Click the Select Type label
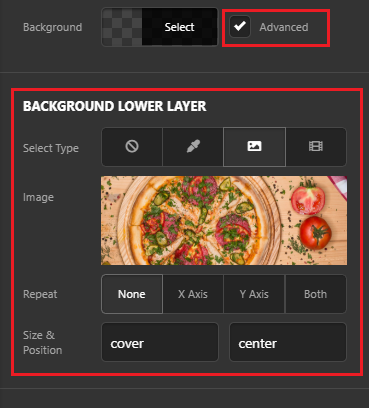369x408 pixels. (51, 148)
